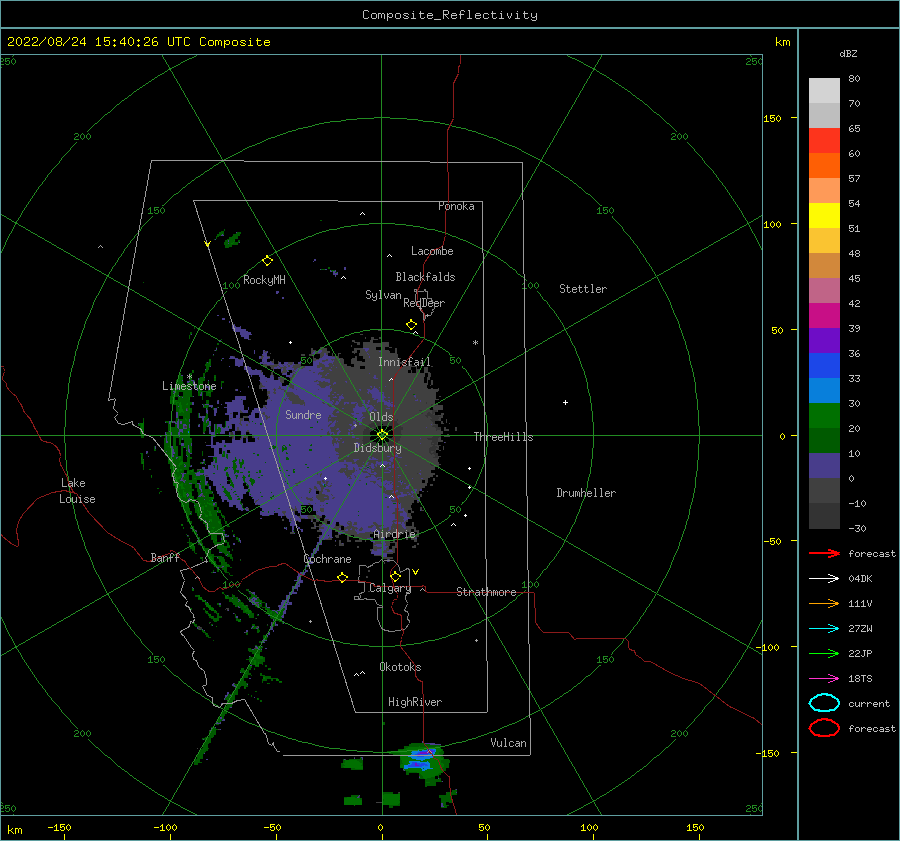Click the red forecast arrow in legend
The width and height of the screenshot is (900, 841).
pyautogui.click(x=824, y=553)
